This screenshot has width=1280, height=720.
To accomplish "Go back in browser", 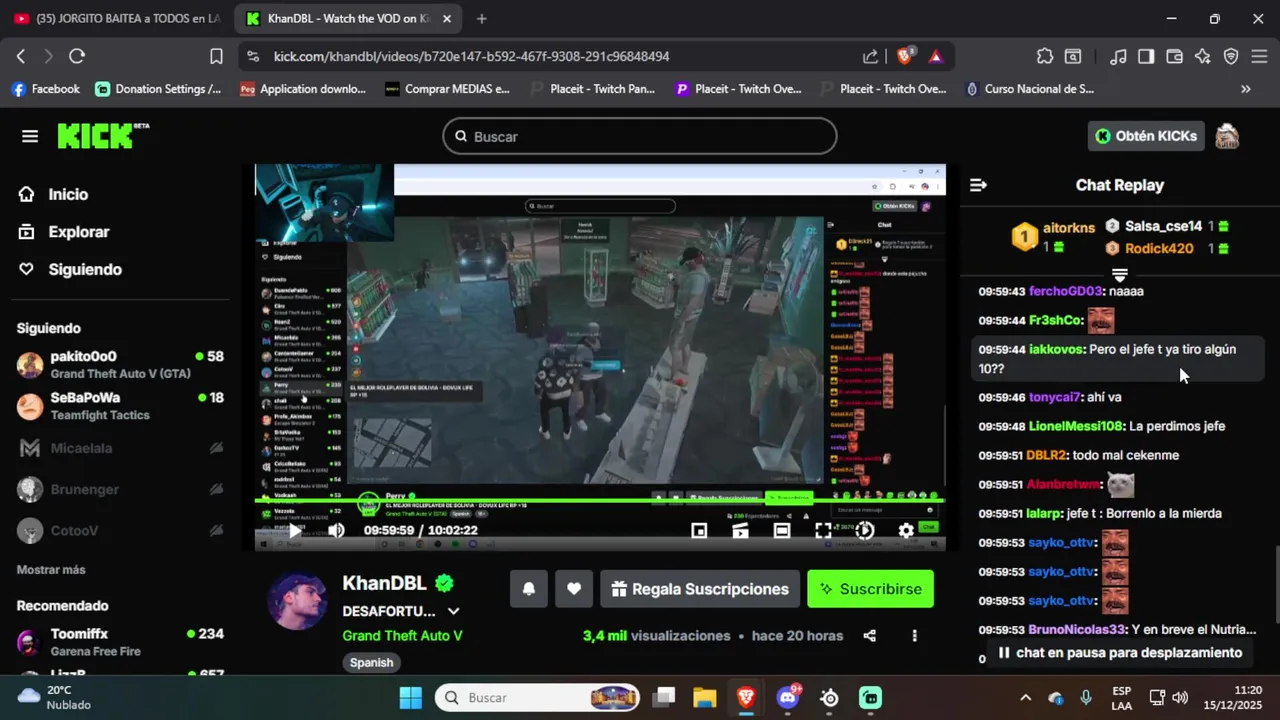I will (x=21, y=57).
